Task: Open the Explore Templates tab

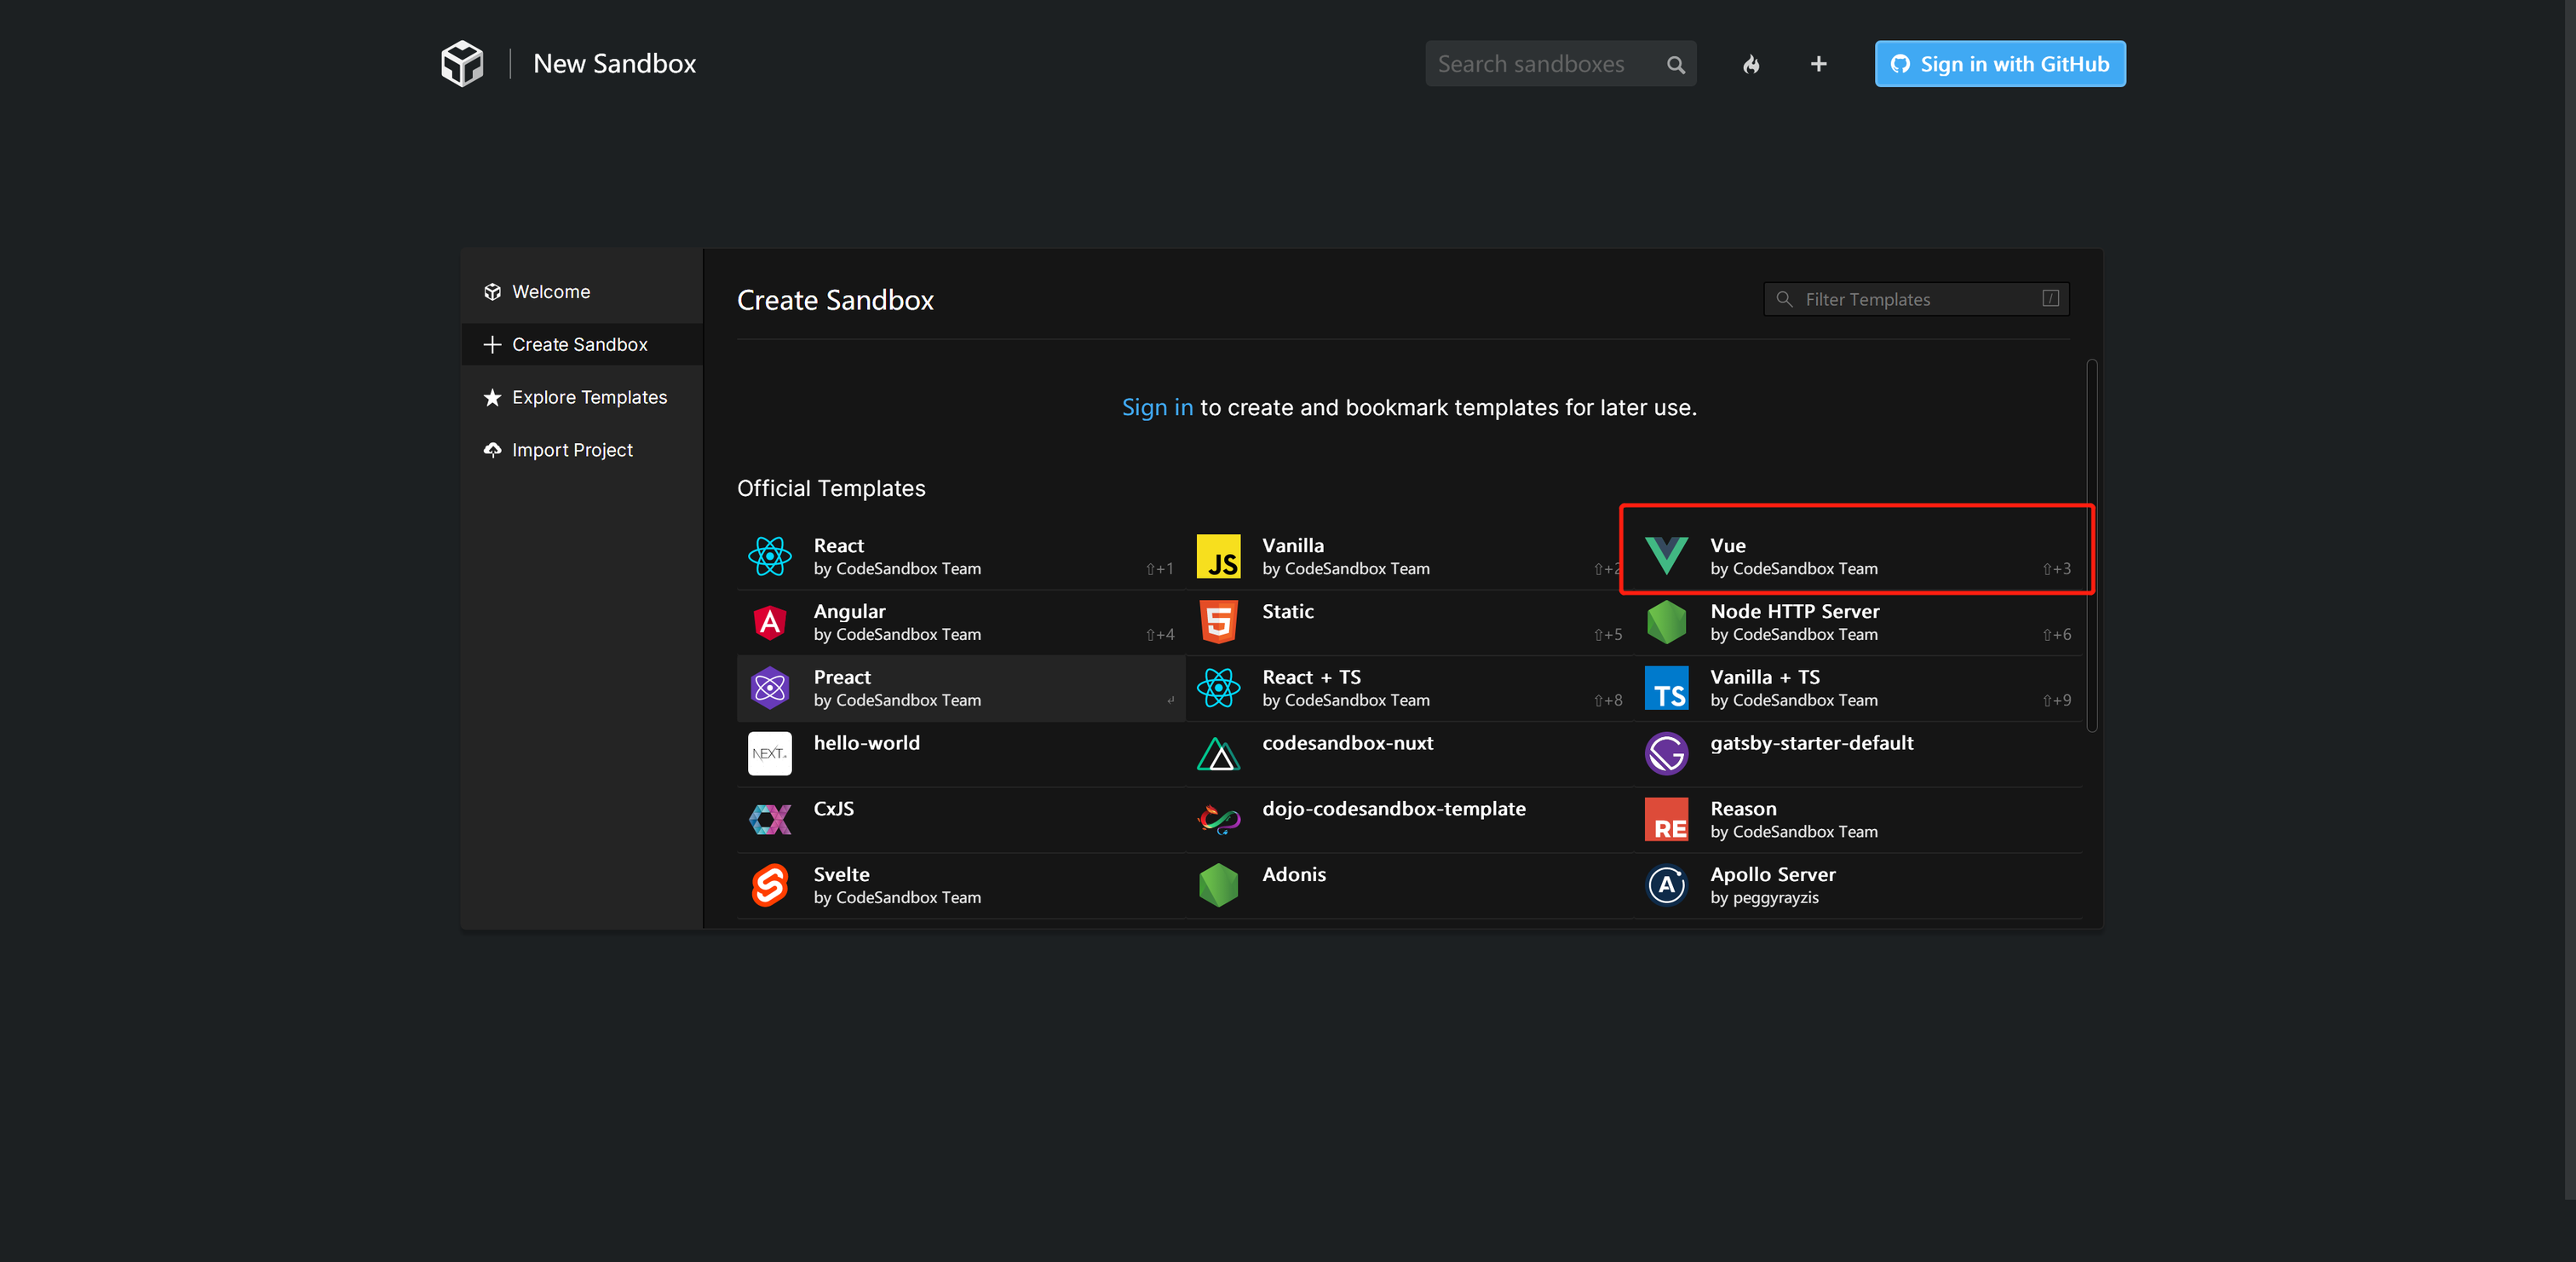Action: pos(588,397)
